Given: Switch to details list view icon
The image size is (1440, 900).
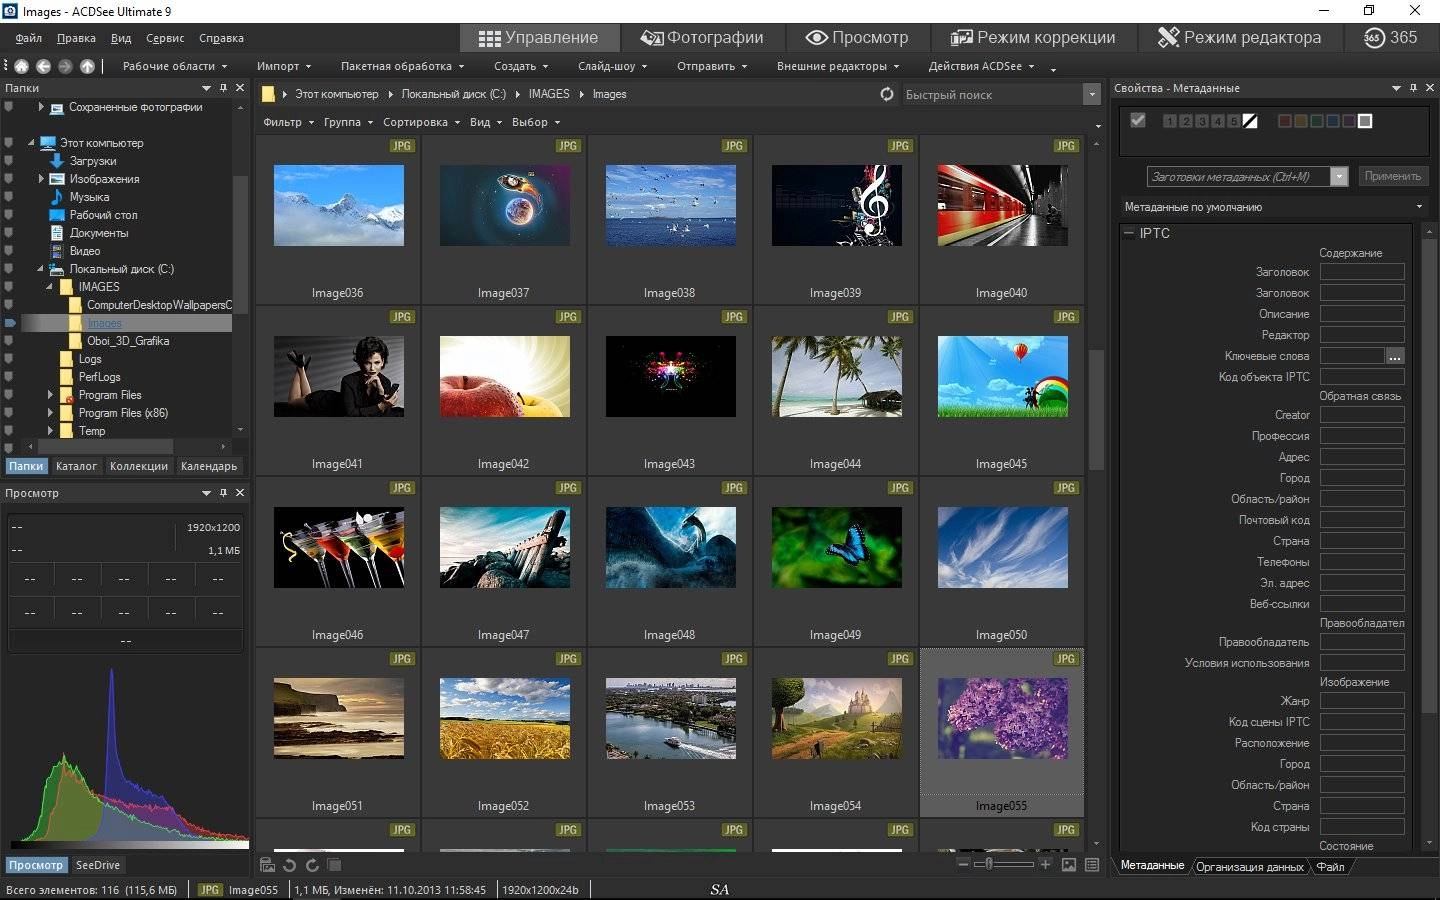Looking at the screenshot, I should click(1092, 864).
